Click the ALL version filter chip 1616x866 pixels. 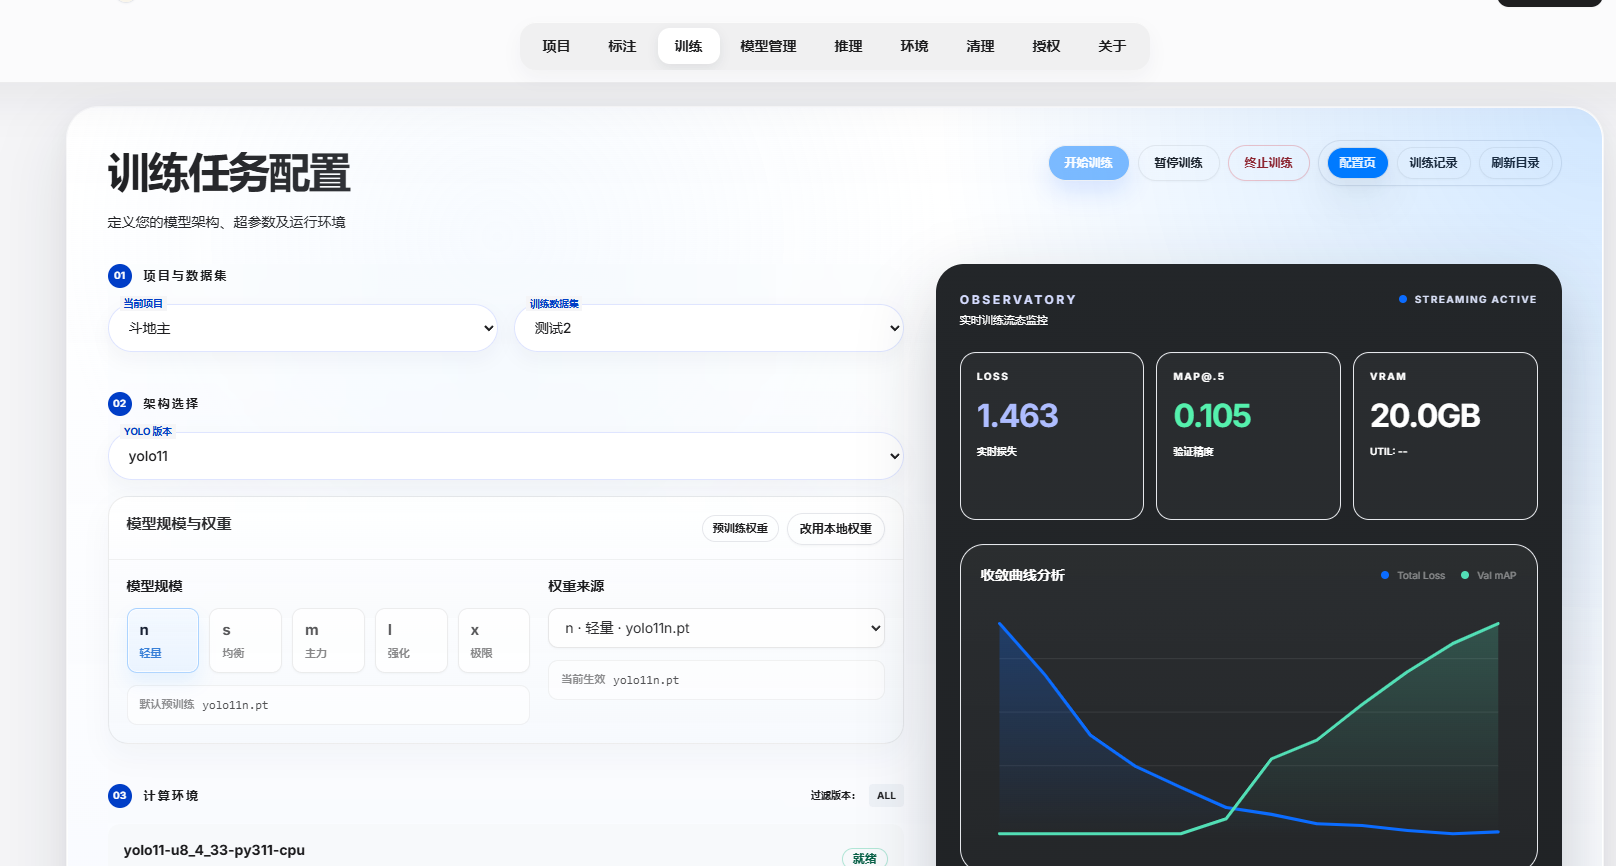[886, 796]
